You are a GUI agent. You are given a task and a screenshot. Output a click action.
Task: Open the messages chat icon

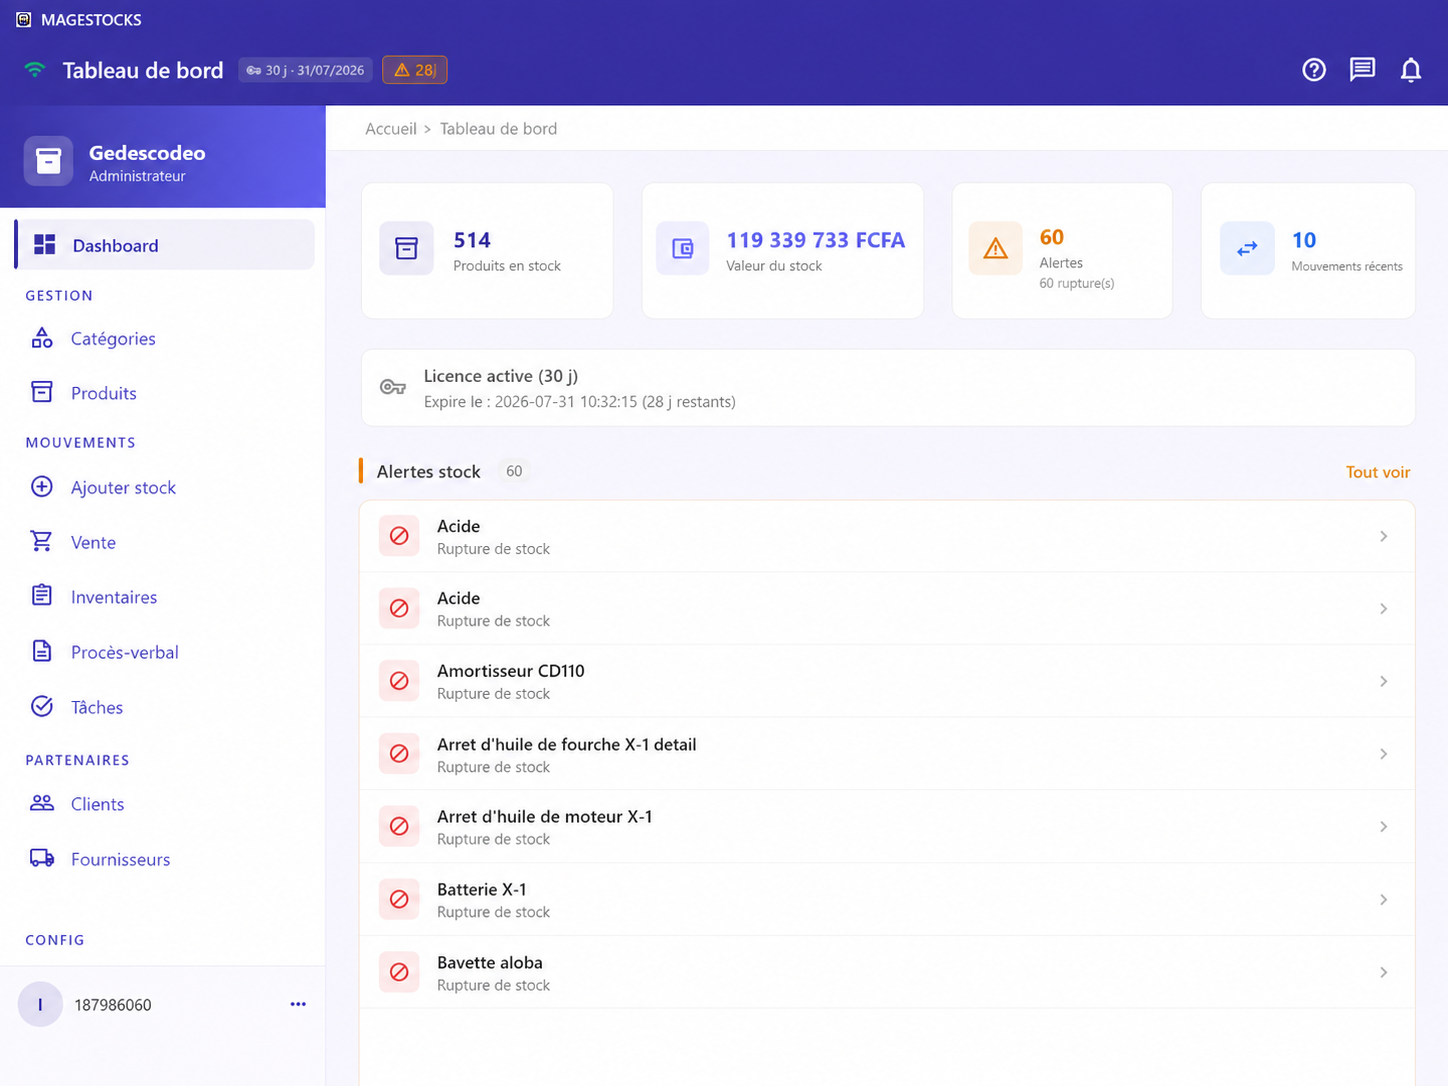pyautogui.click(x=1362, y=70)
